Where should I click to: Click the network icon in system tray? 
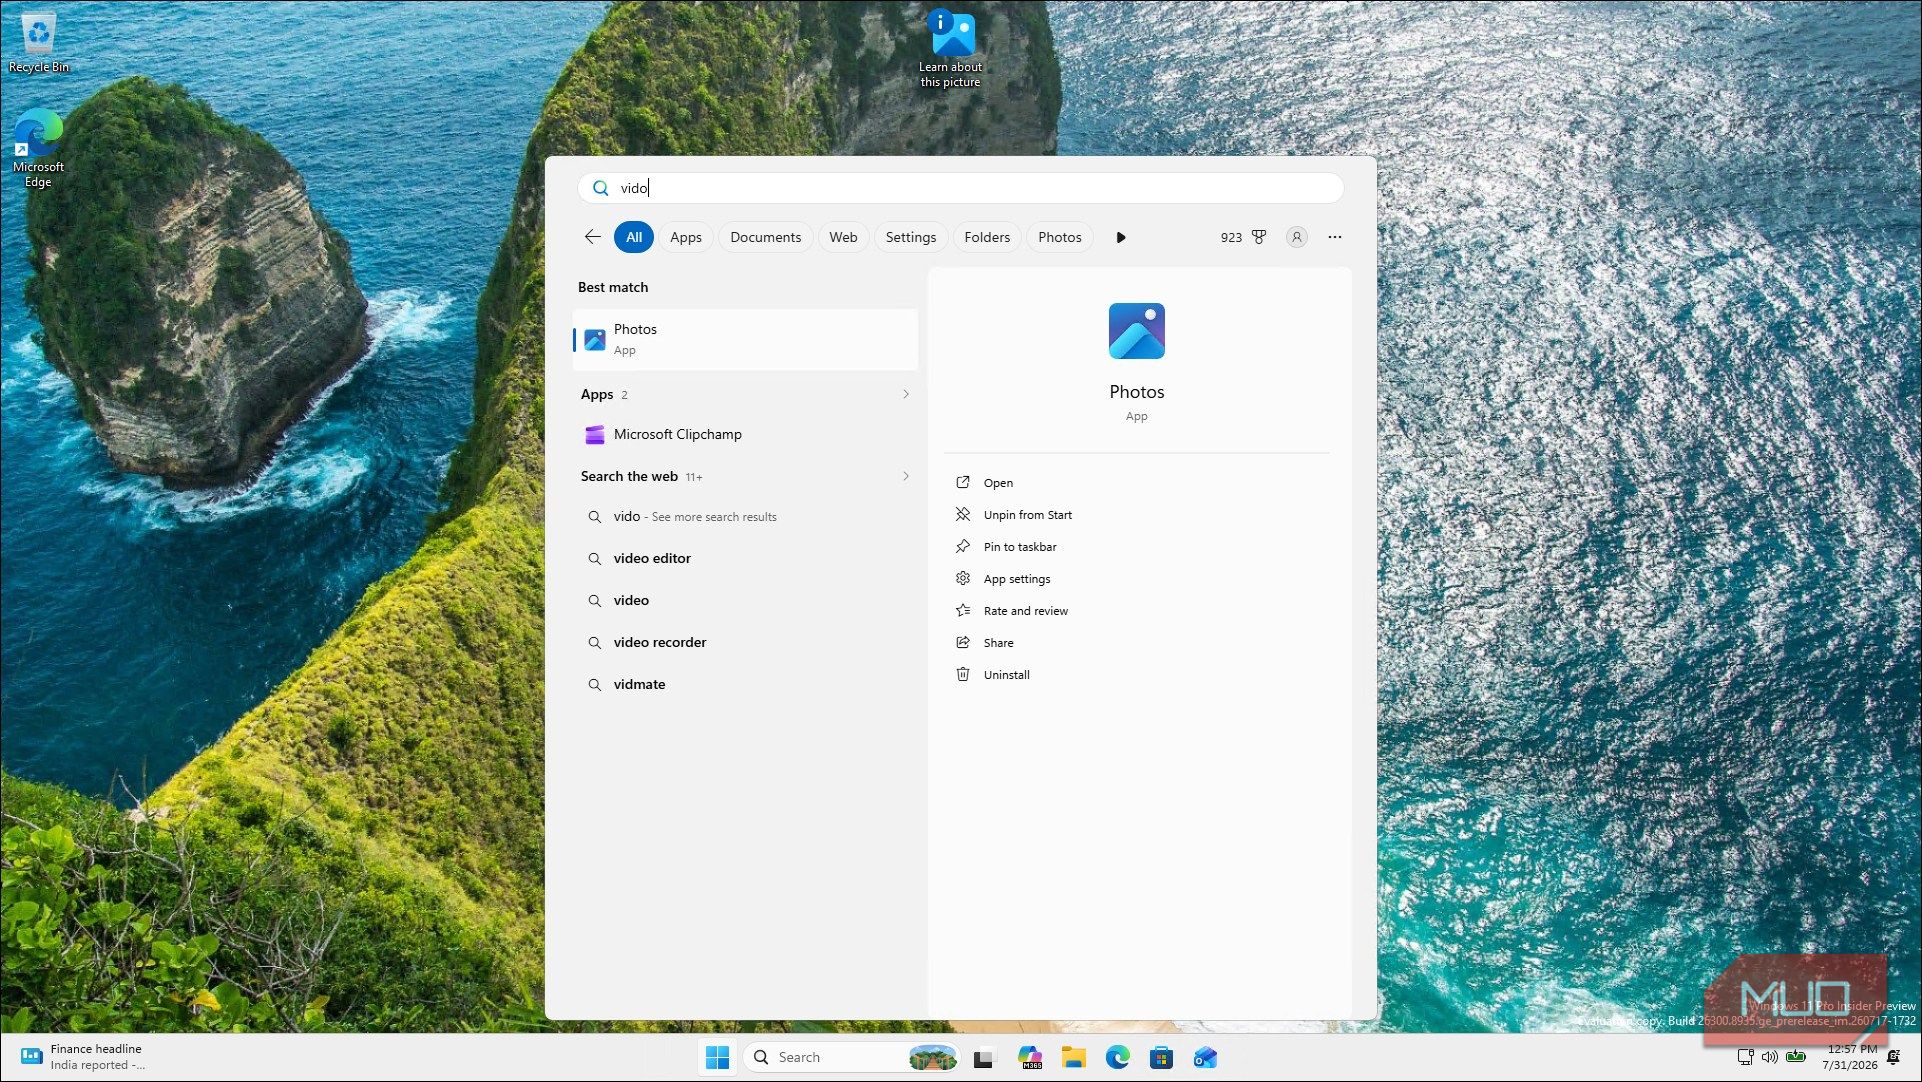pyautogui.click(x=1745, y=1057)
